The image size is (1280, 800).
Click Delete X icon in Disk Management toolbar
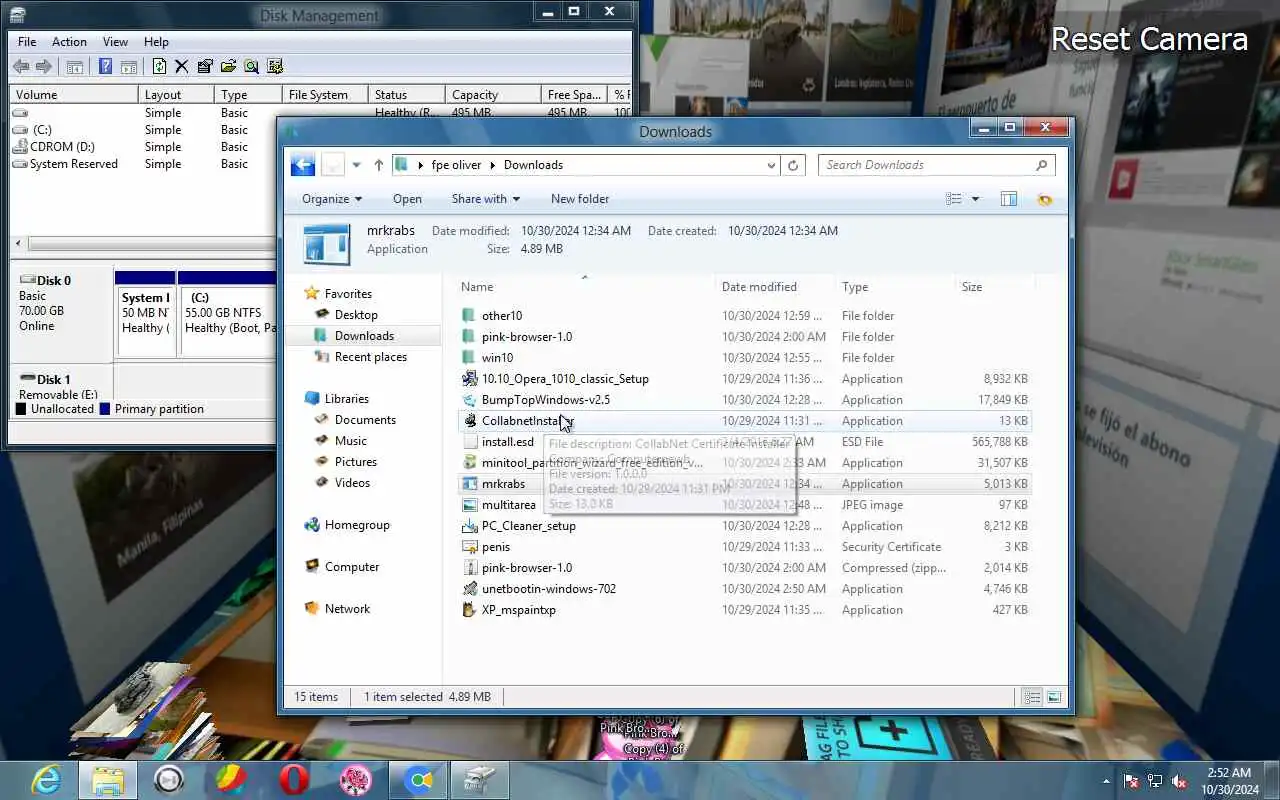pyautogui.click(x=182, y=67)
